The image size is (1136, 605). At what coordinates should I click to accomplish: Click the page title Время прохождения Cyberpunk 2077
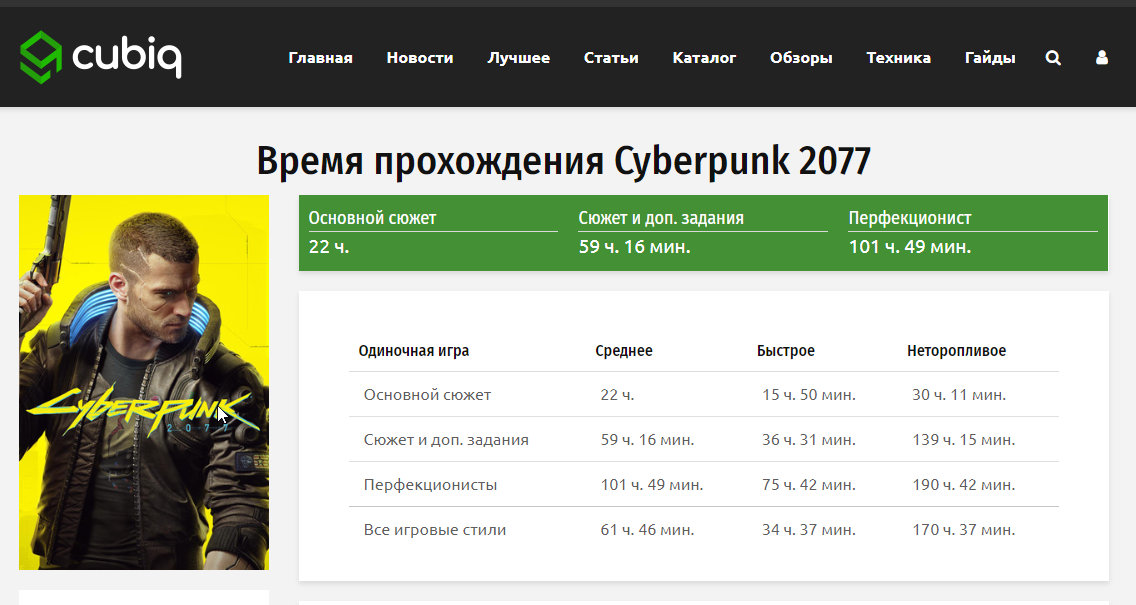564,161
